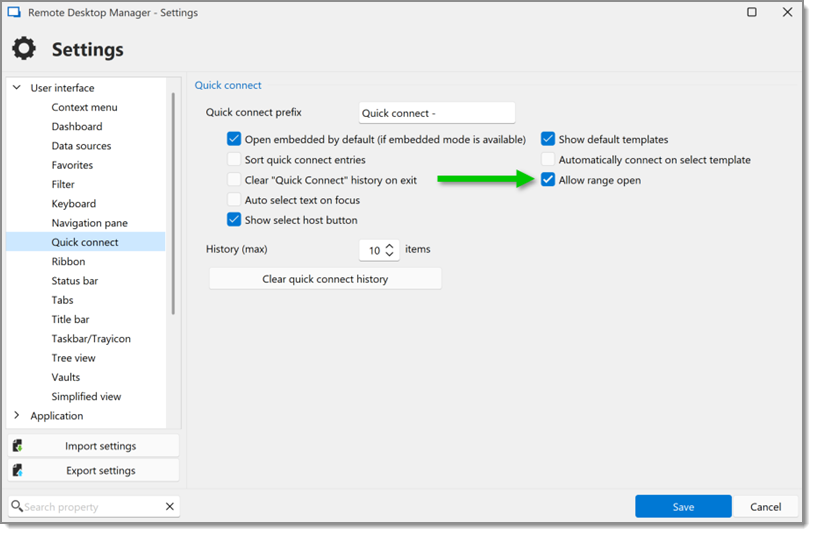
Task: Open Simplified view settings
Action: click(86, 397)
